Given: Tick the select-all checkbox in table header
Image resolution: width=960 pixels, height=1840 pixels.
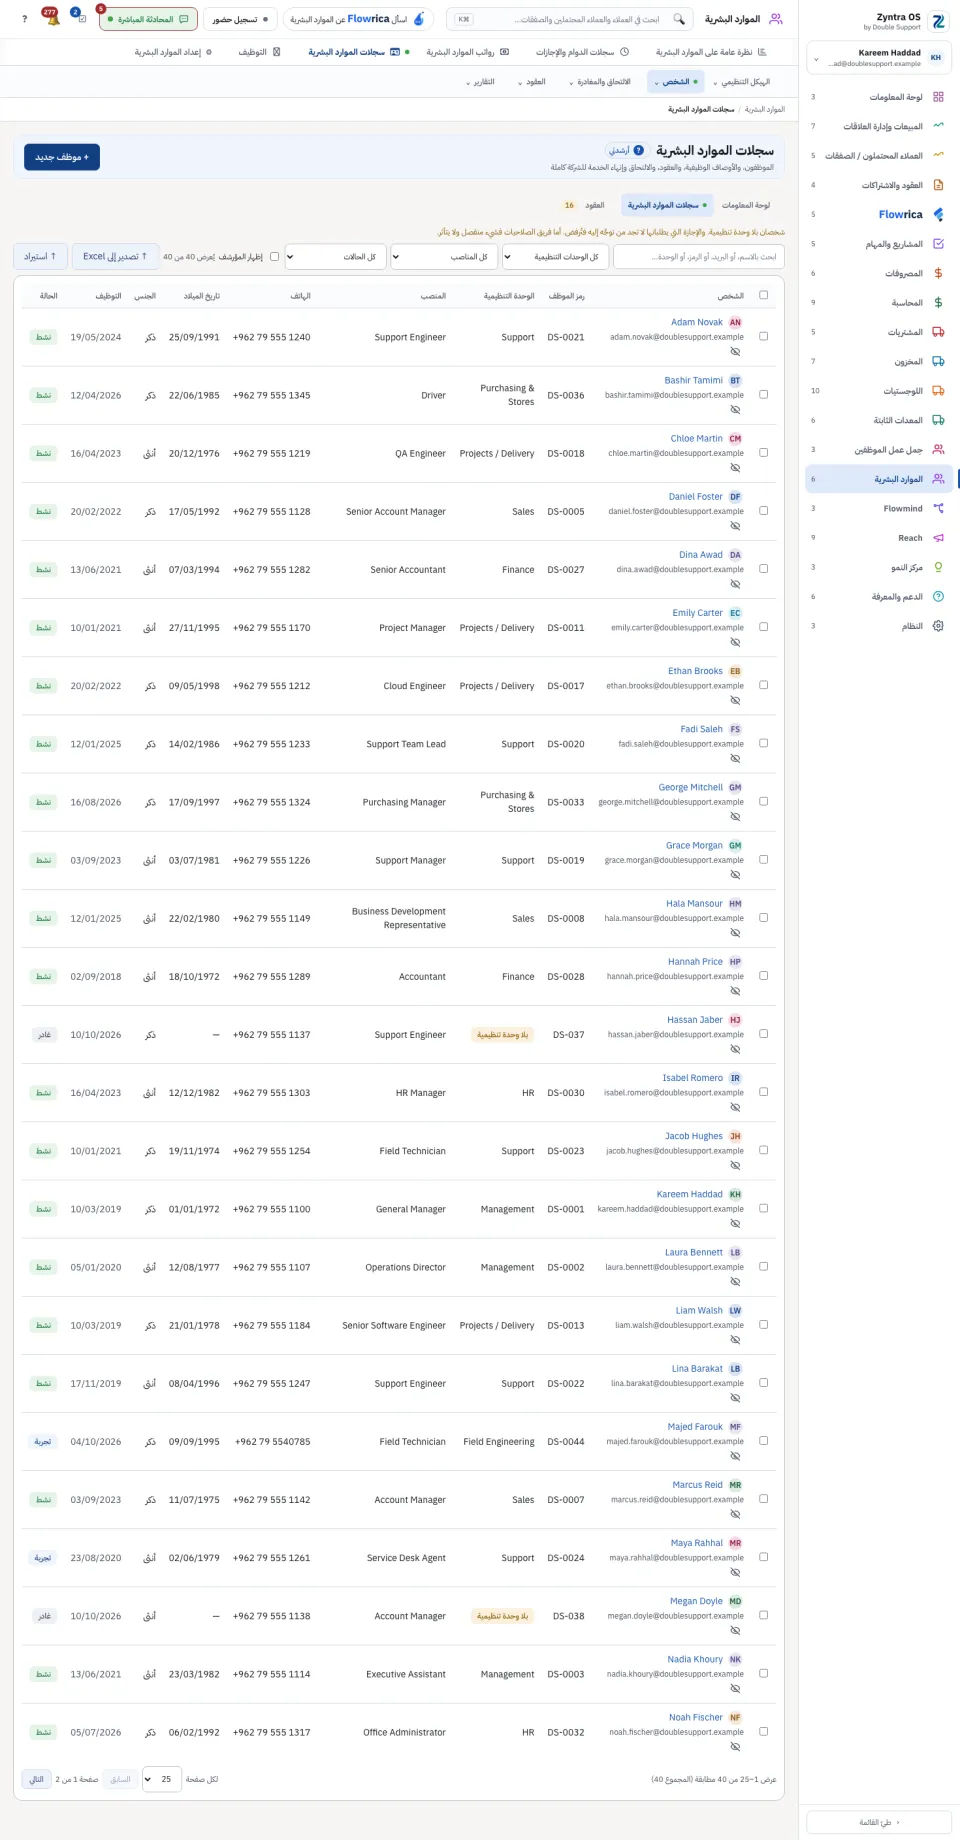Looking at the screenshot, I should [764, 295].
